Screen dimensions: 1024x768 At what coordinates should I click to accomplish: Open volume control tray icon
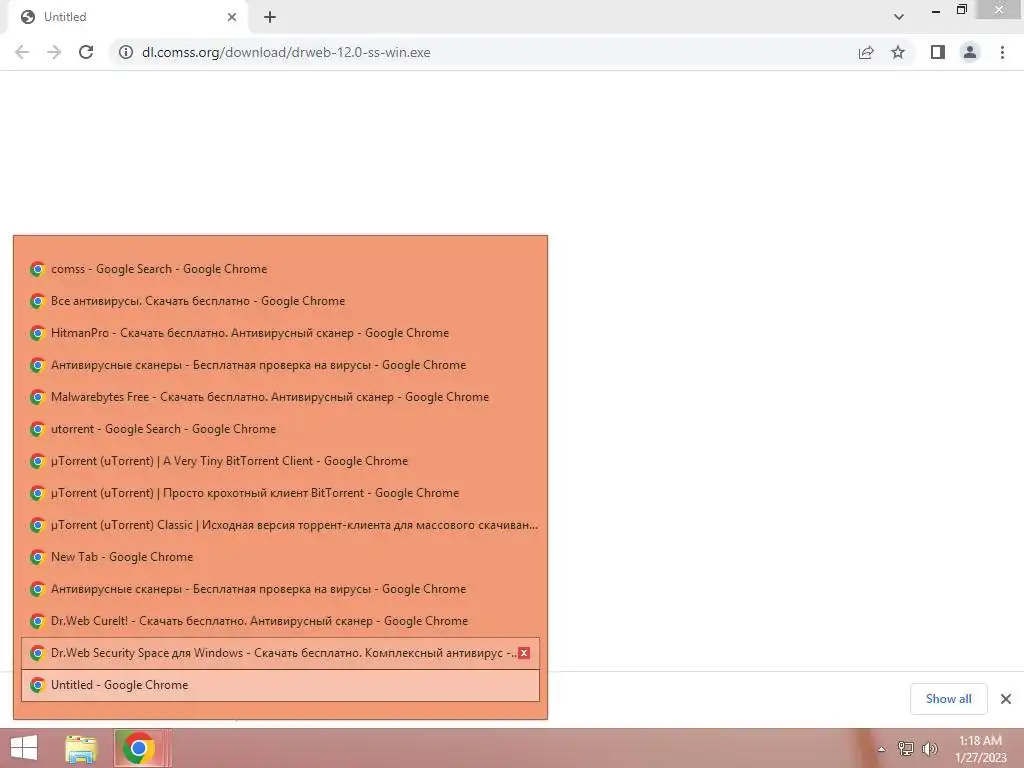(x=930, y=748)
